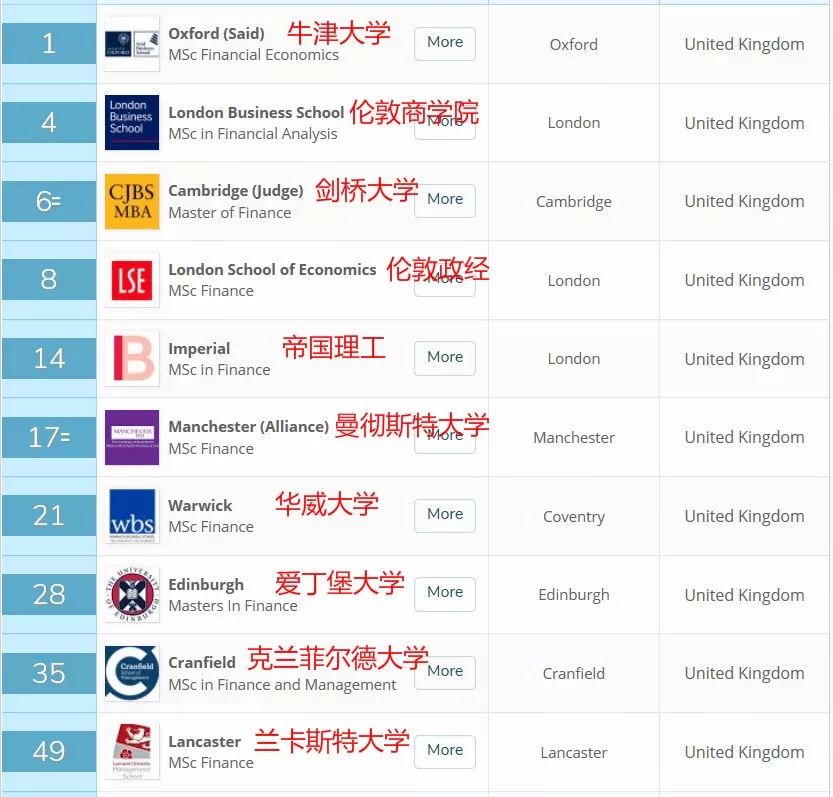Click More for Imperial MSc in Finance
This screenshot has height=797, width=833.
pos(444,357)
